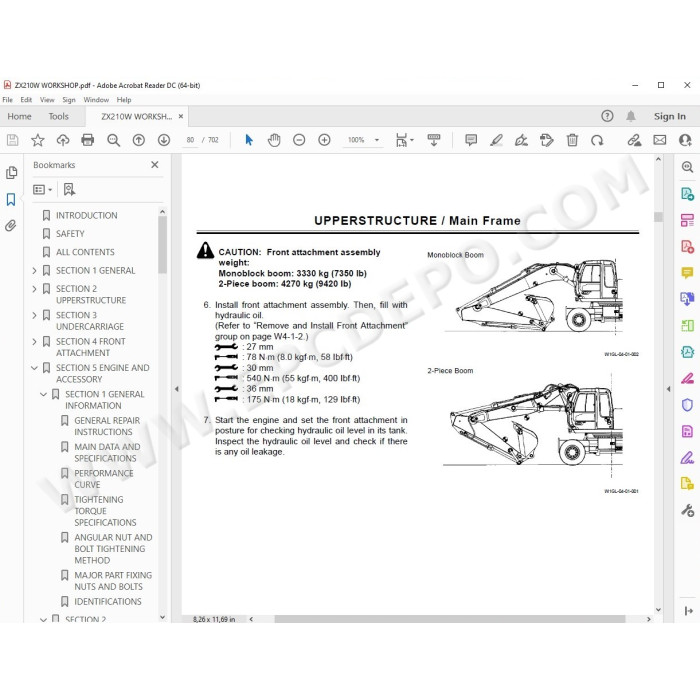Open the notifications bell

click(x=630, y=117)
